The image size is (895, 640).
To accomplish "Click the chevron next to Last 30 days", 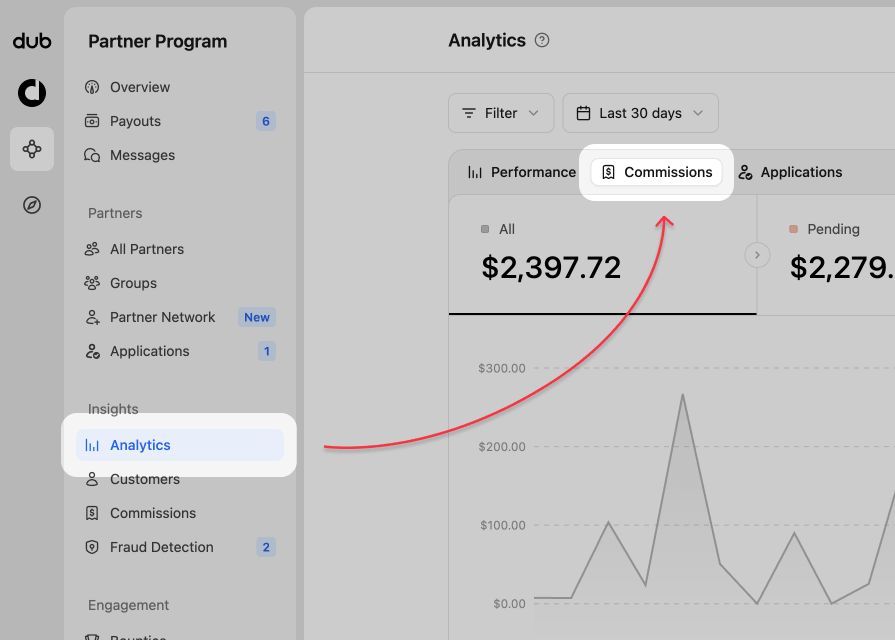I will 698,113.
